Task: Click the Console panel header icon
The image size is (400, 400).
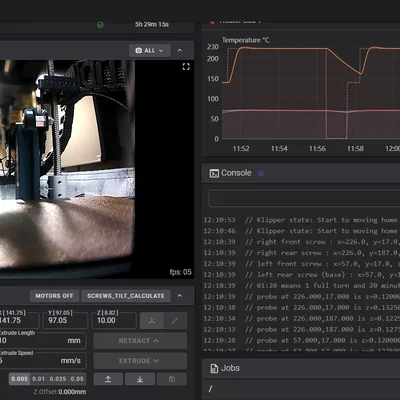Action: click(x=214, y=173)
